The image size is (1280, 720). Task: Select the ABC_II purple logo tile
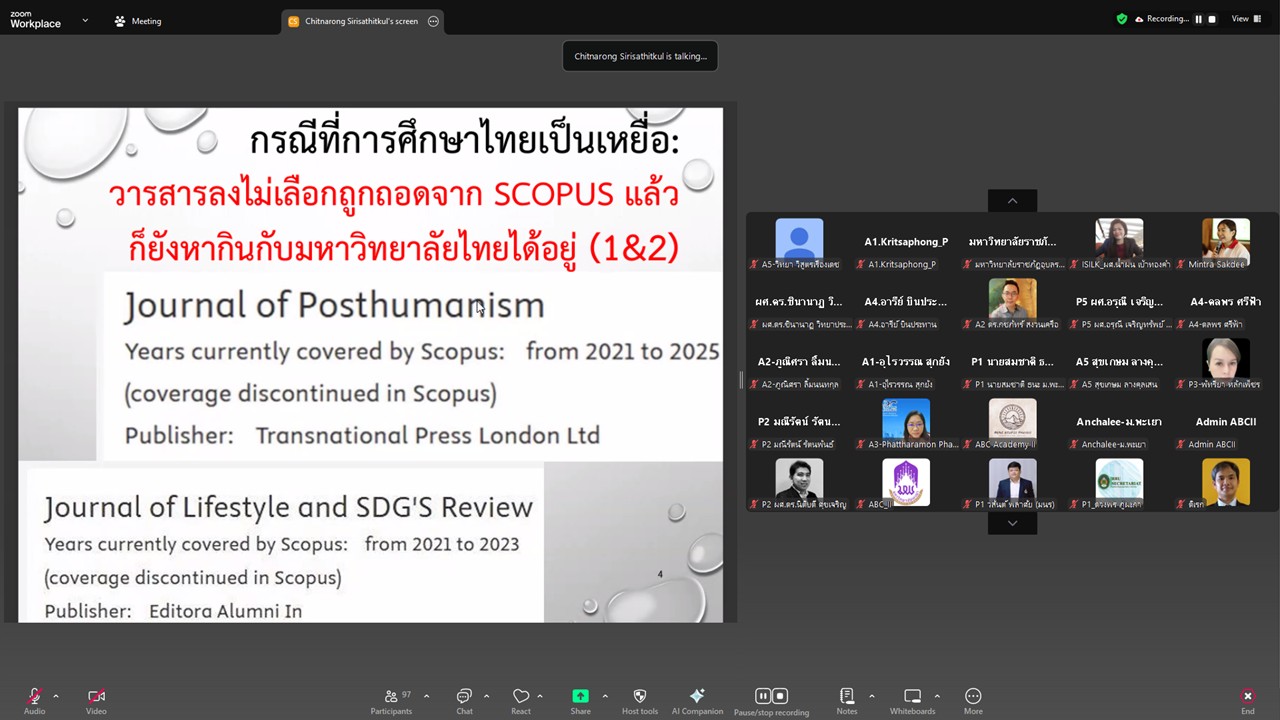click(906, 484)
